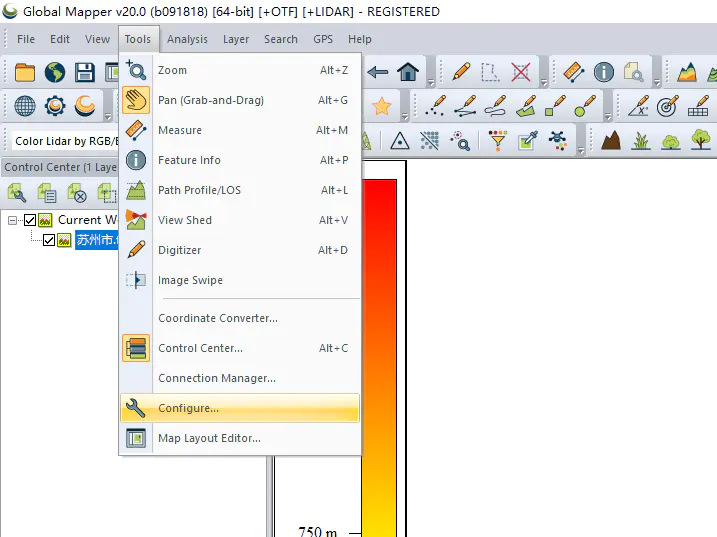Image resolution: width=717 pixels, height=537 pixels.
Task: Open the Color Lidar by RGB dropdown
Action: [66, 141]
